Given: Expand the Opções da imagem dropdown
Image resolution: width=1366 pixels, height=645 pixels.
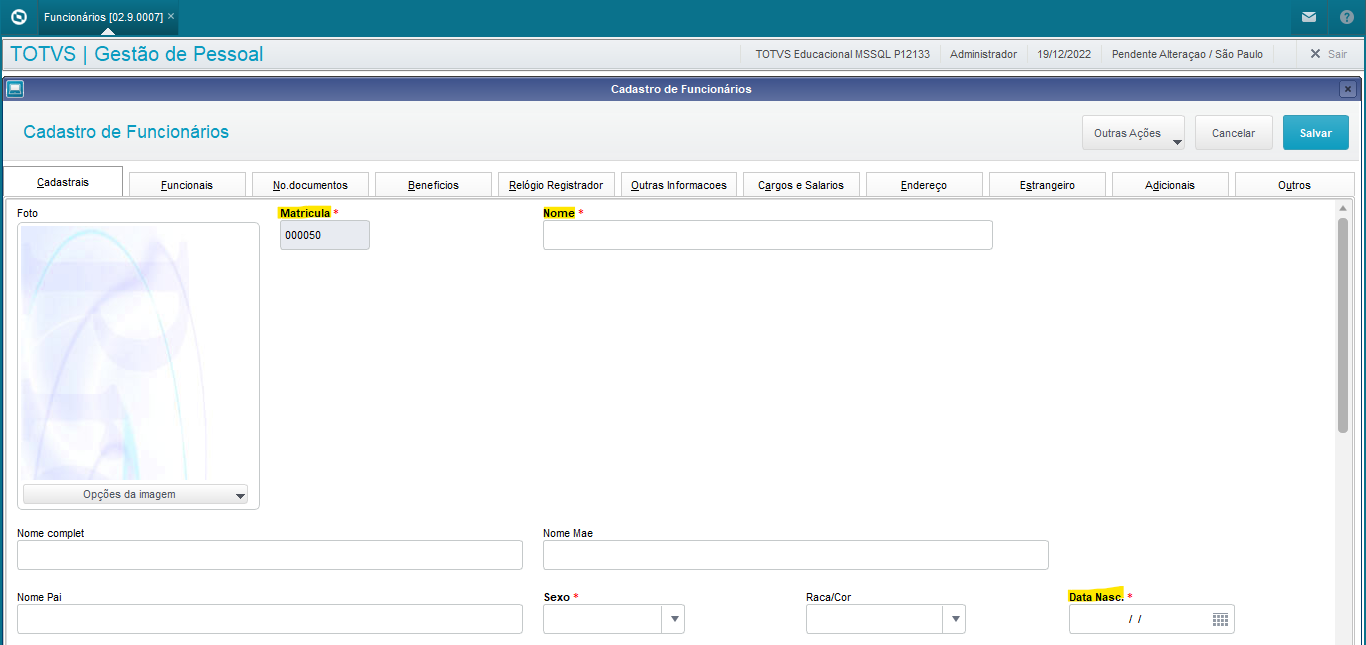Looking at the screenshot, I should 135,494.
